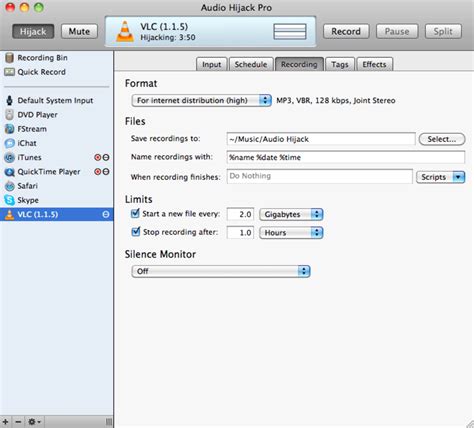Uncheck Stop recording after
The image size is (474, 428).
(x=135, y=232)
